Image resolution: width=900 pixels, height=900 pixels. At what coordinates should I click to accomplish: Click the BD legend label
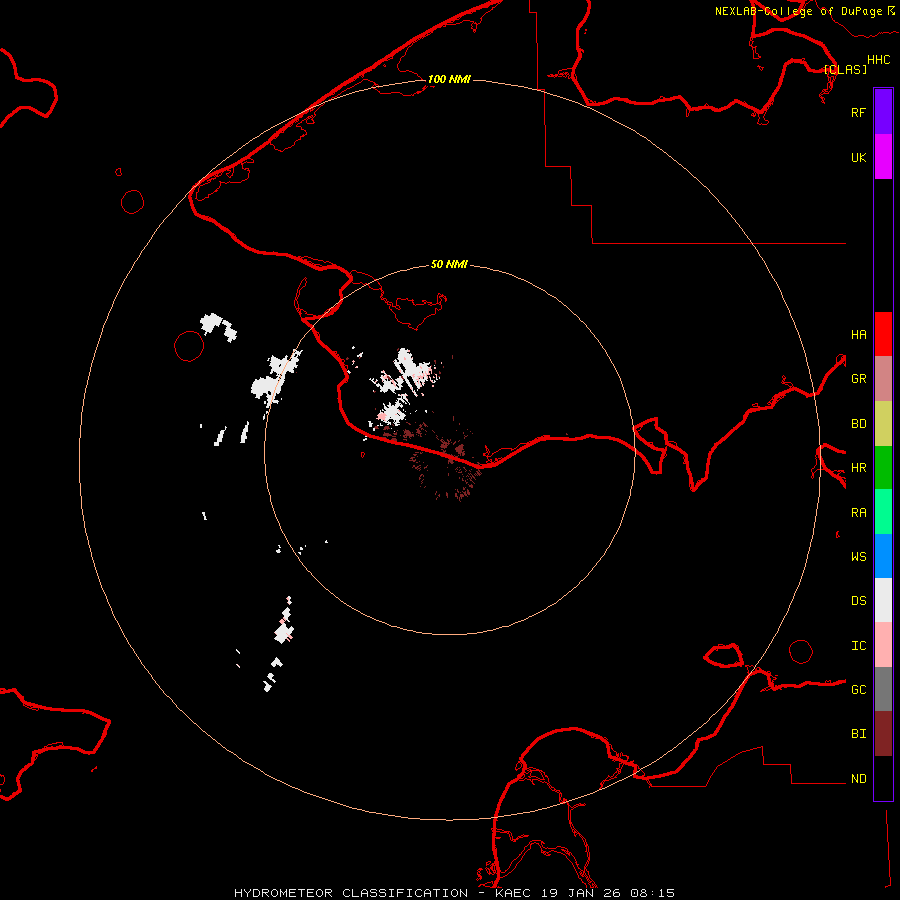pyautogui.click(x=858, y=424)
